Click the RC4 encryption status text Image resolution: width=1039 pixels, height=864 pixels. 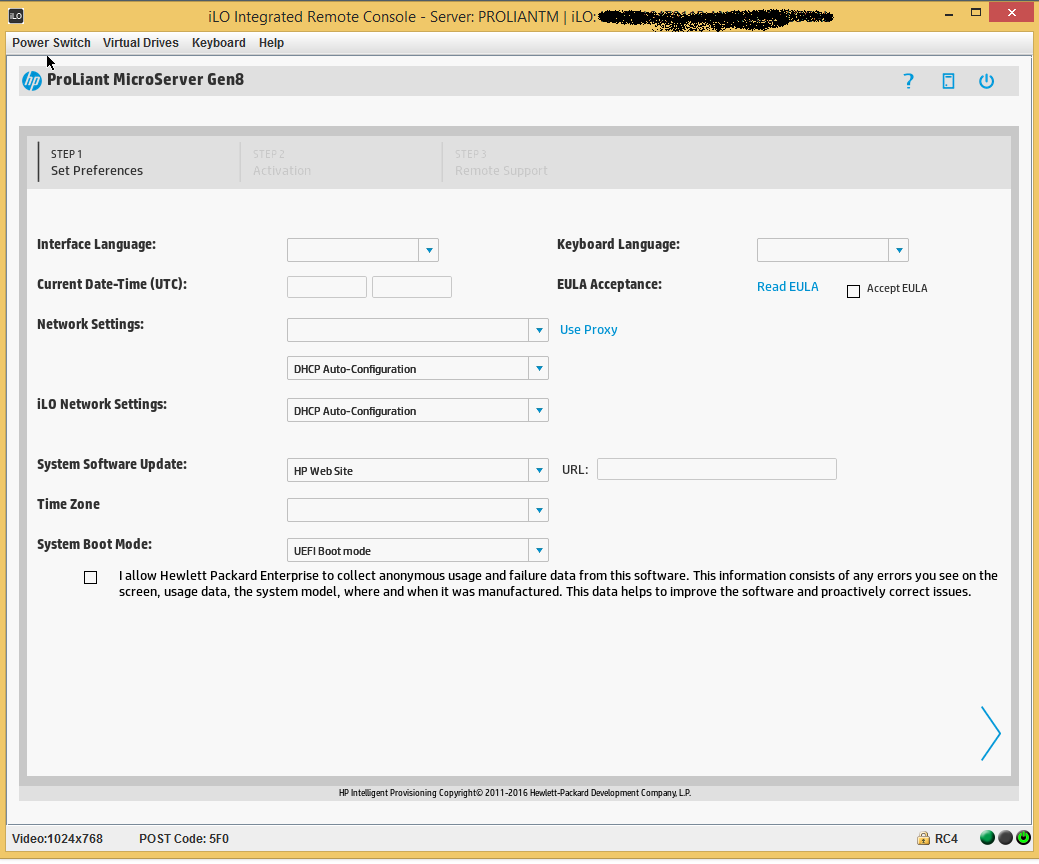pos(946,839)
